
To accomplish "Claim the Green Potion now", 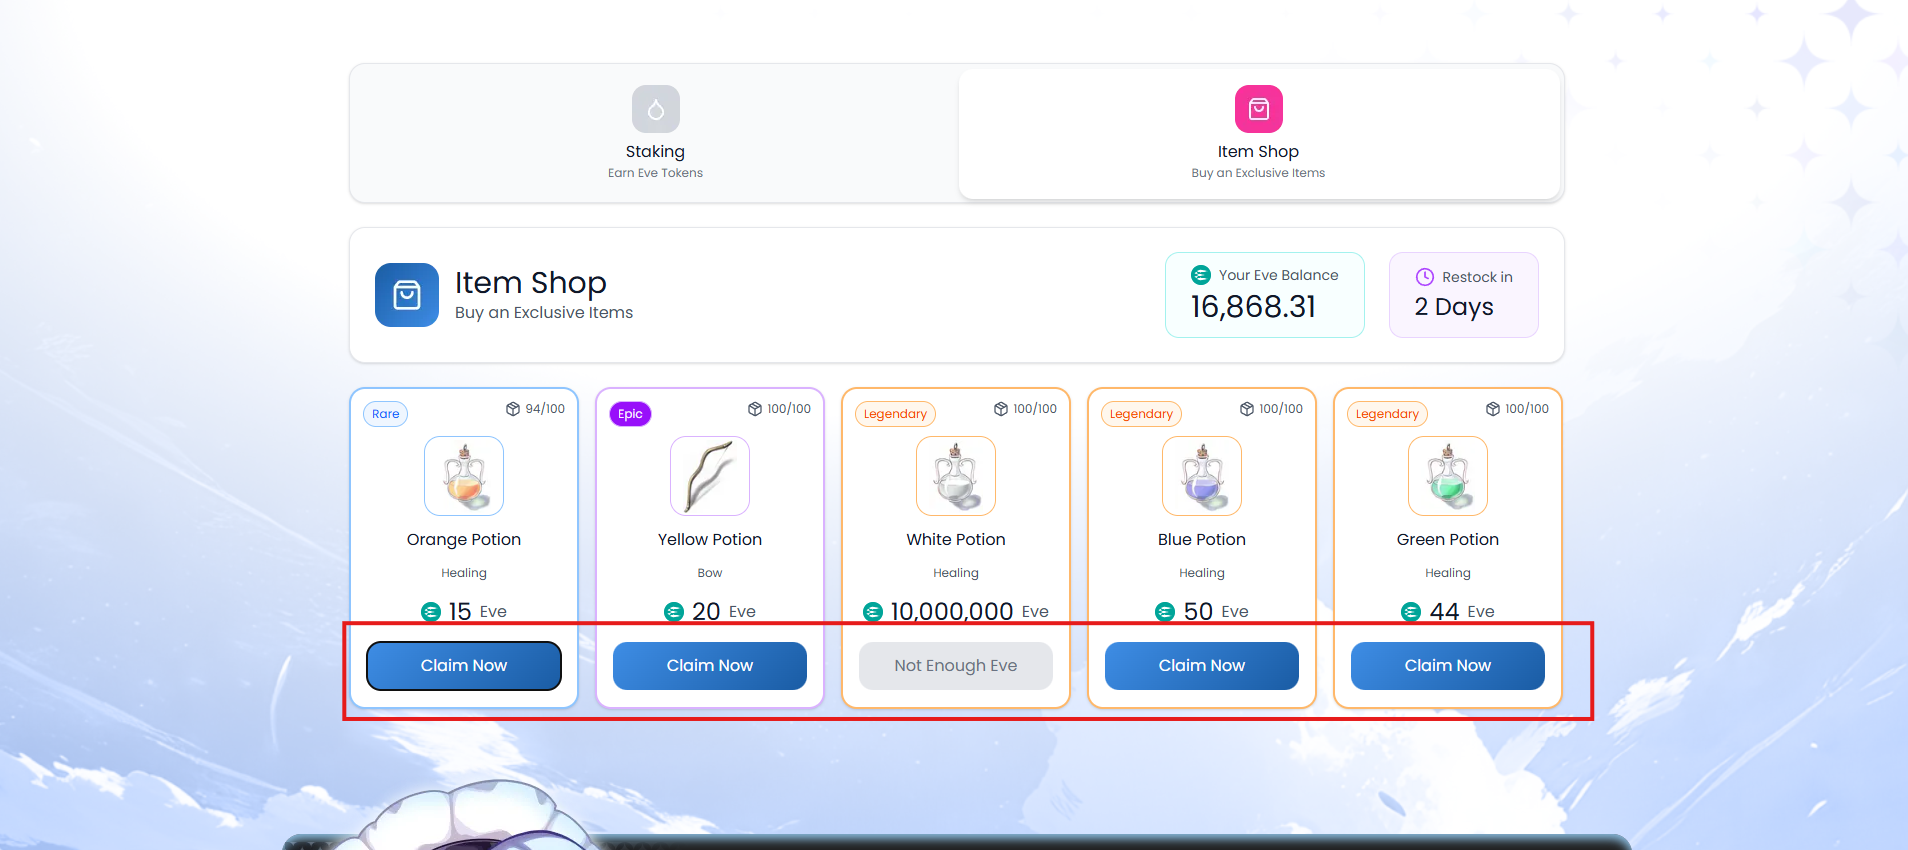I will click(1447, 666).
